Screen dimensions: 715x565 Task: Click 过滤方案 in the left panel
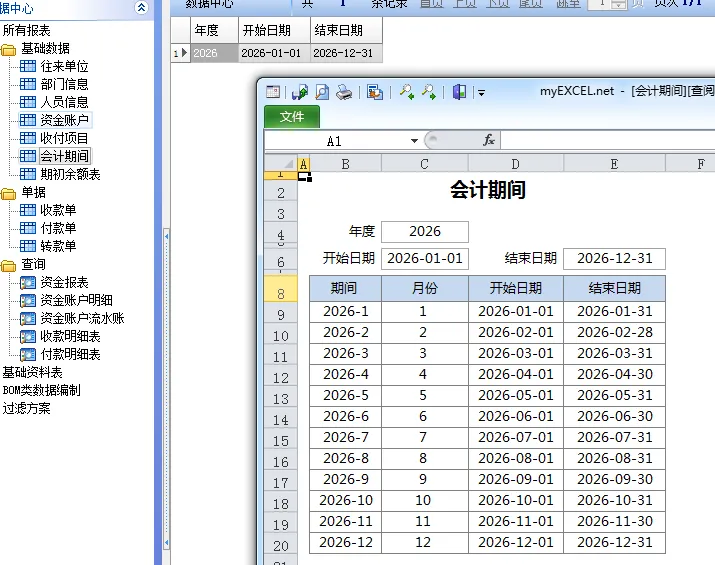pos(26,408)
